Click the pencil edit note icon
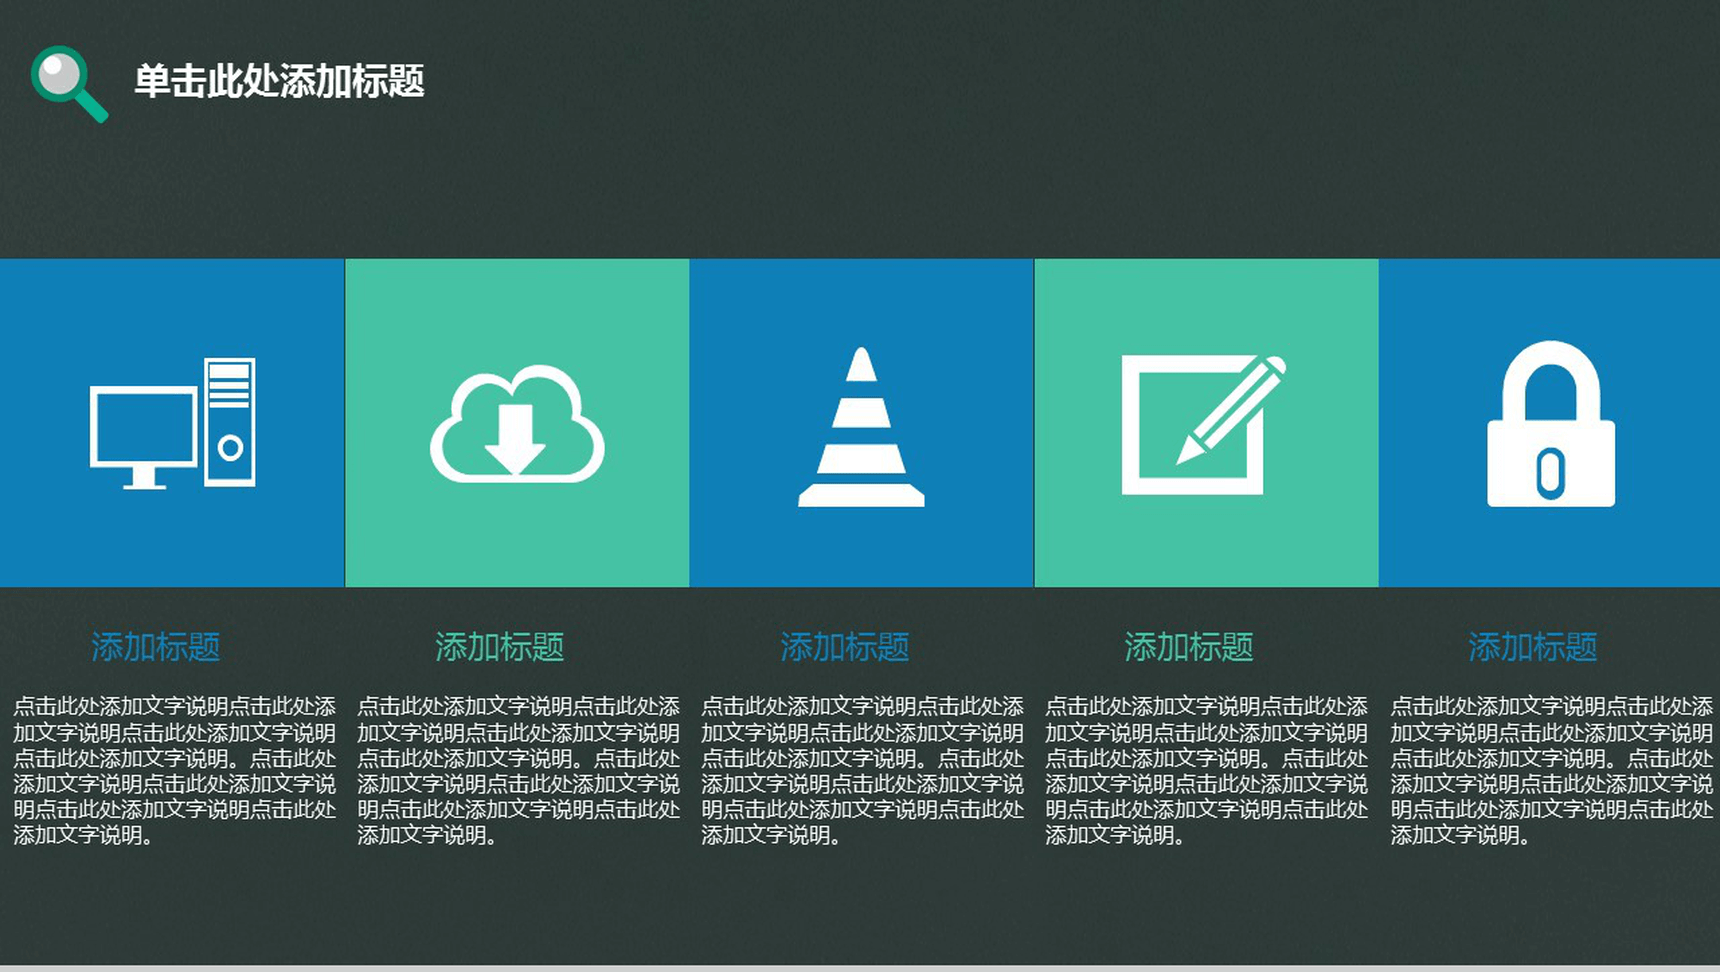 (1204, 424)
